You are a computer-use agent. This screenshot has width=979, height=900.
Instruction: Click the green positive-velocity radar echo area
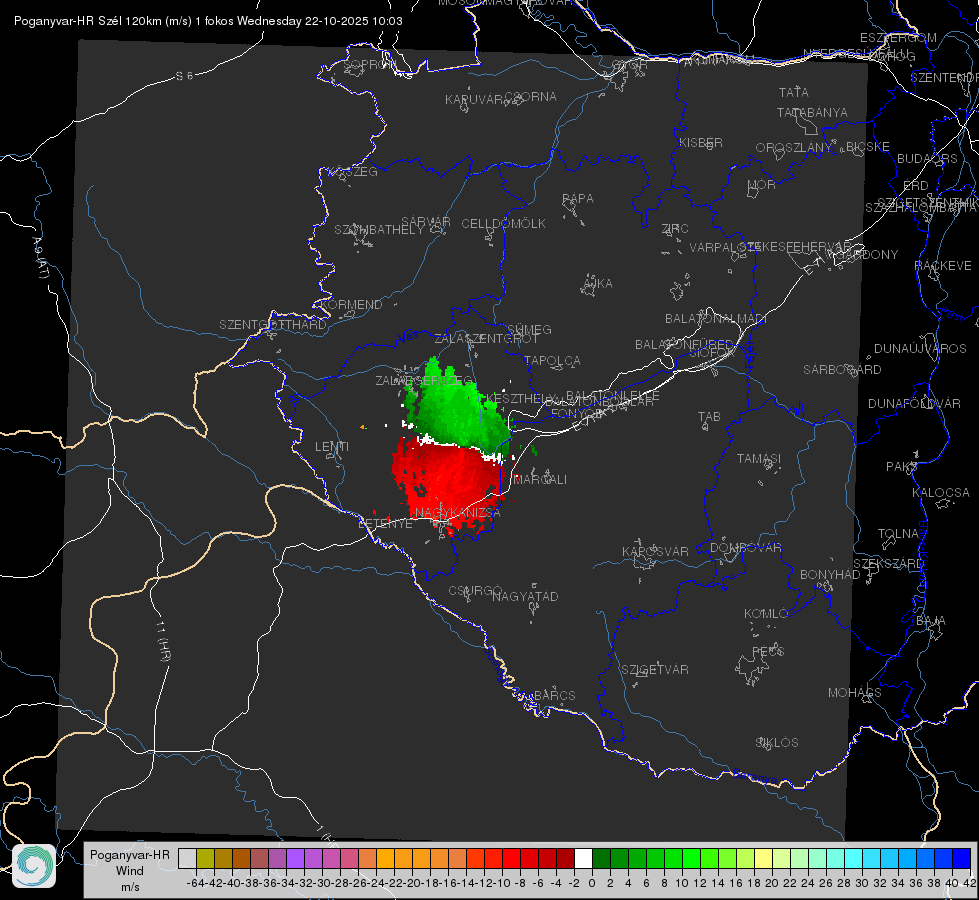pos(456,406)
